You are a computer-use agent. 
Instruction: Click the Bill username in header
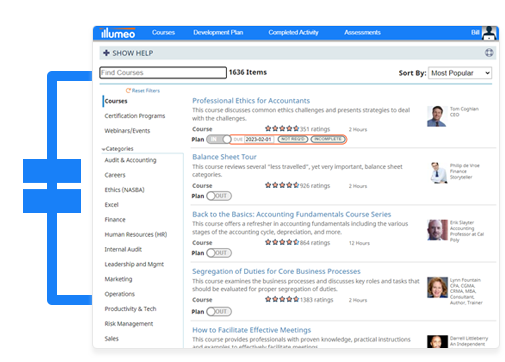click(475, 32)
